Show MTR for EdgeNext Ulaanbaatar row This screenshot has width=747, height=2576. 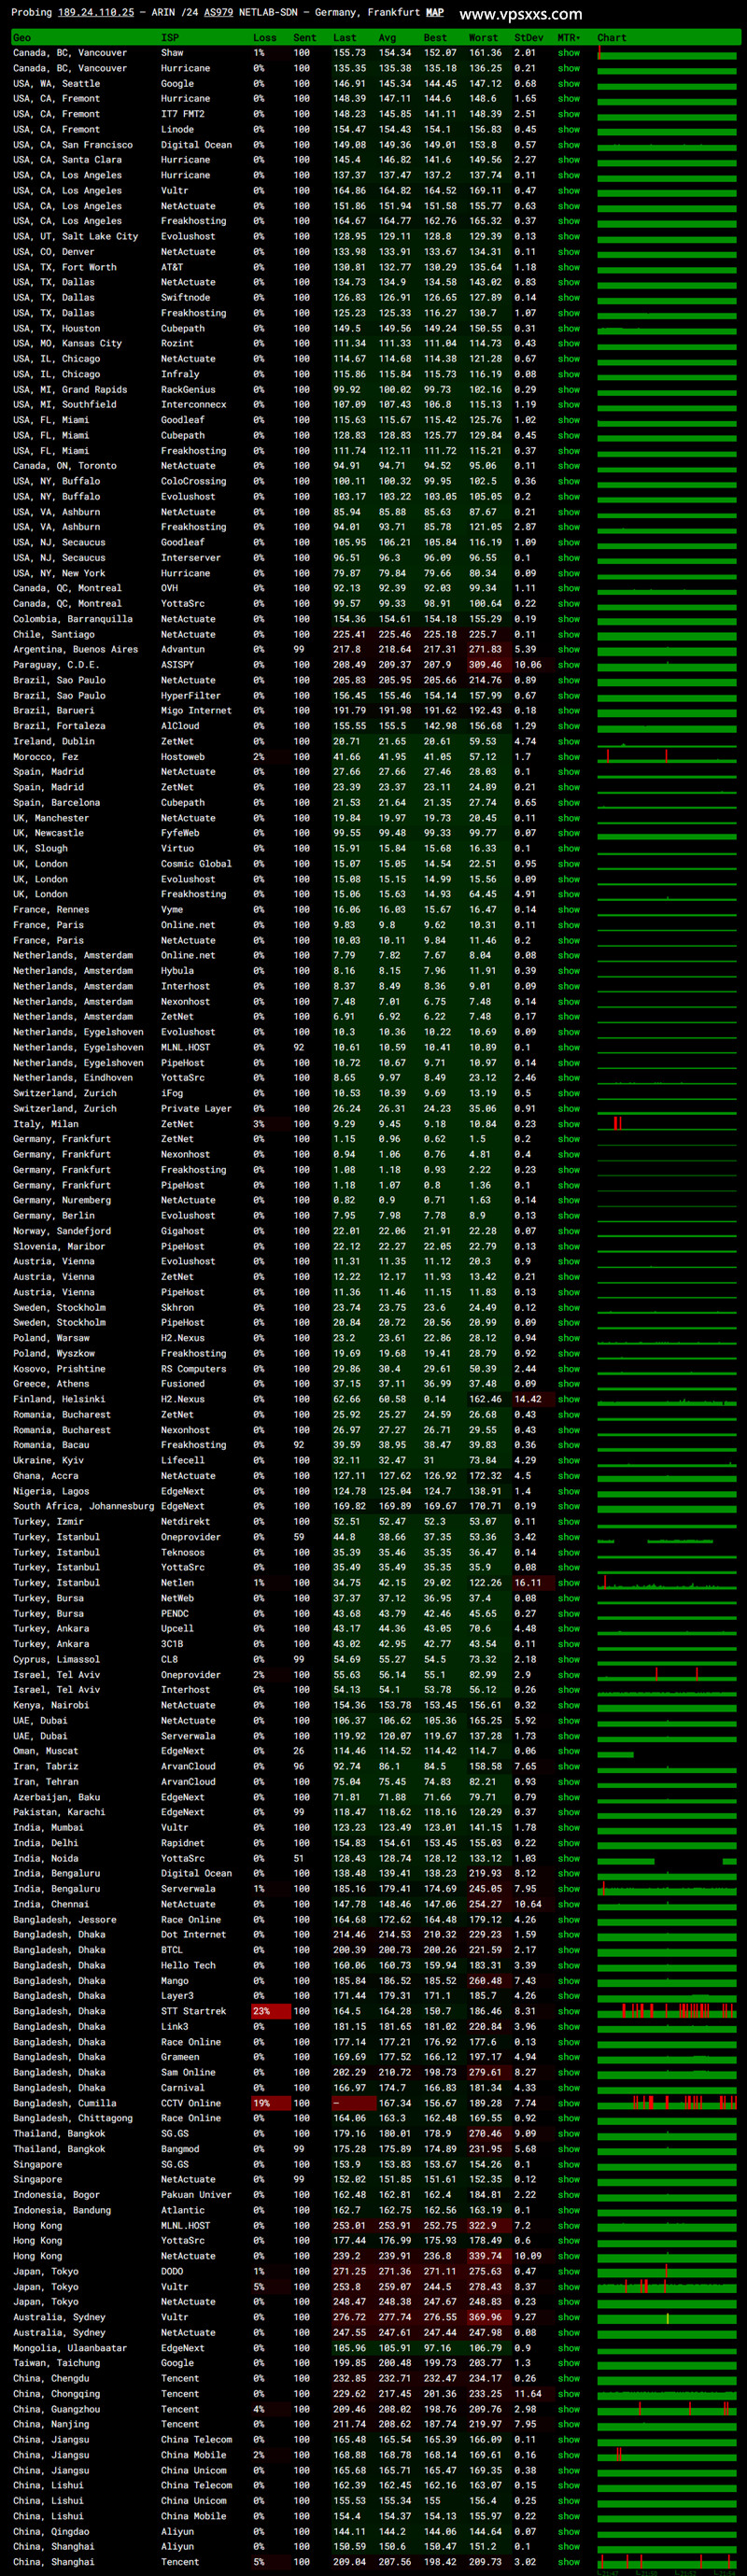click(568, 2348)
